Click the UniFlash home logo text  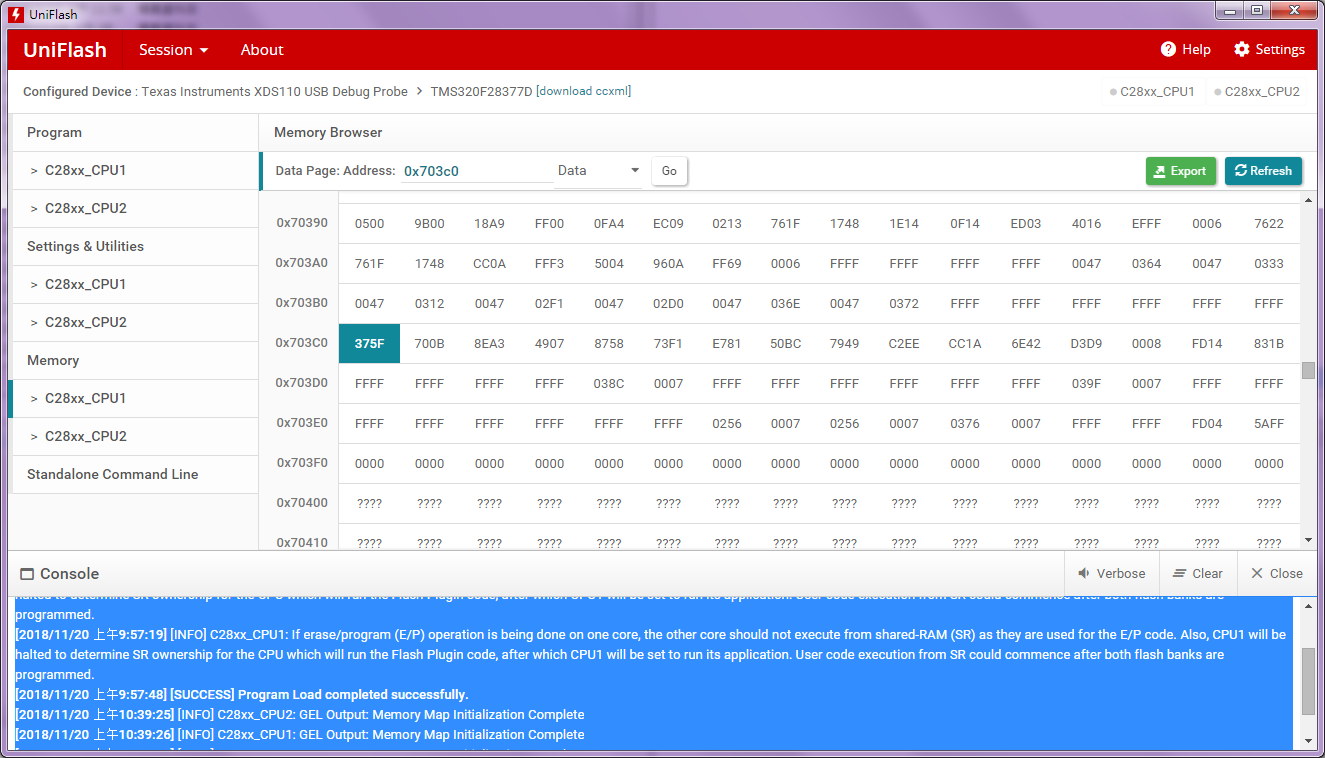click(x=65, y=50)
